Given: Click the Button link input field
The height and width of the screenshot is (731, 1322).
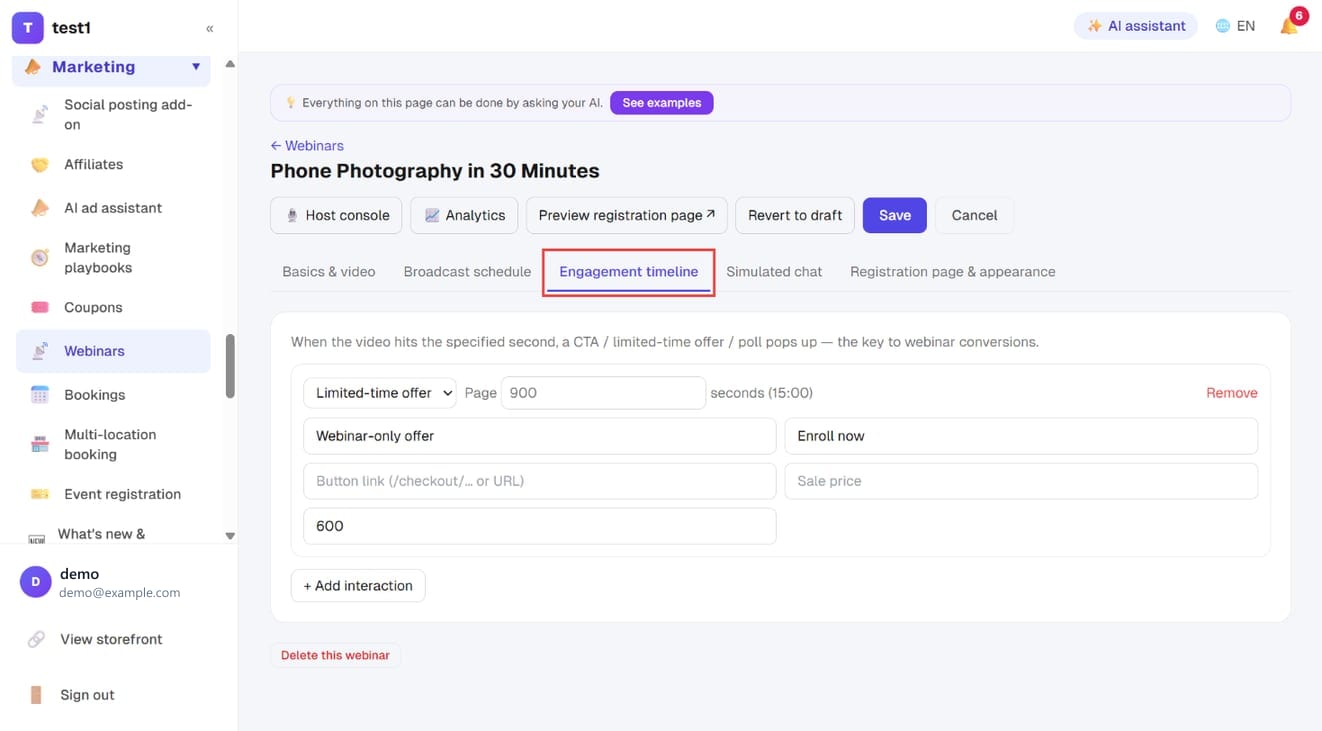Looking at the screenshot, I should 539,481.
